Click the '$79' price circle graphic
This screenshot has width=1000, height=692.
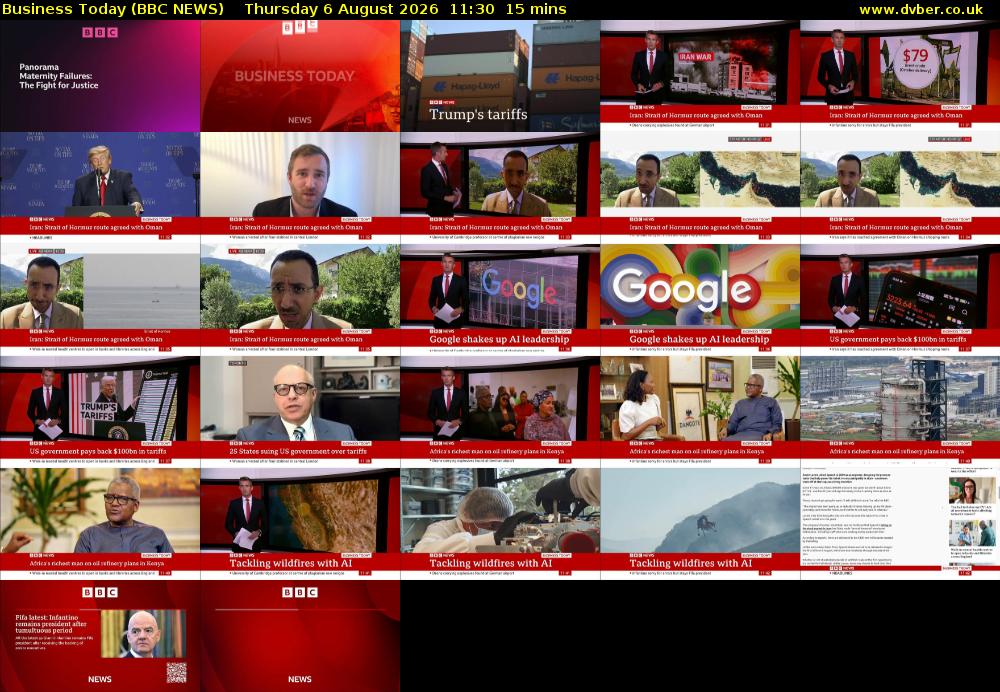coord(915,62)
